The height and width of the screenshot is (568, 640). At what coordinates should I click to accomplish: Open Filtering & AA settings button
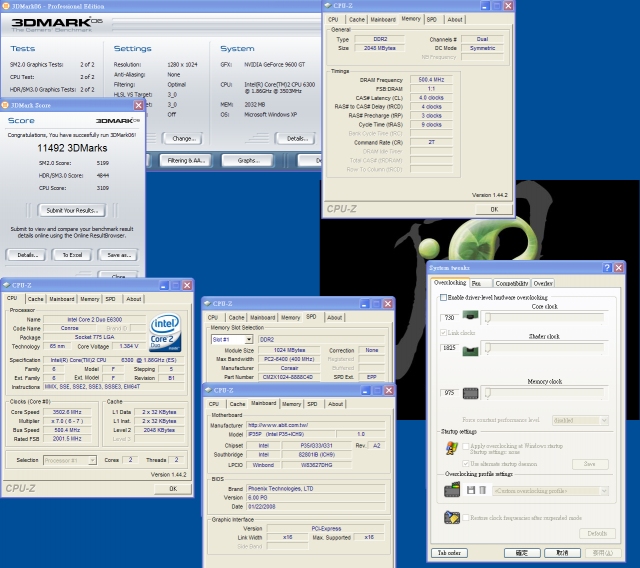(x=186, y=161)
